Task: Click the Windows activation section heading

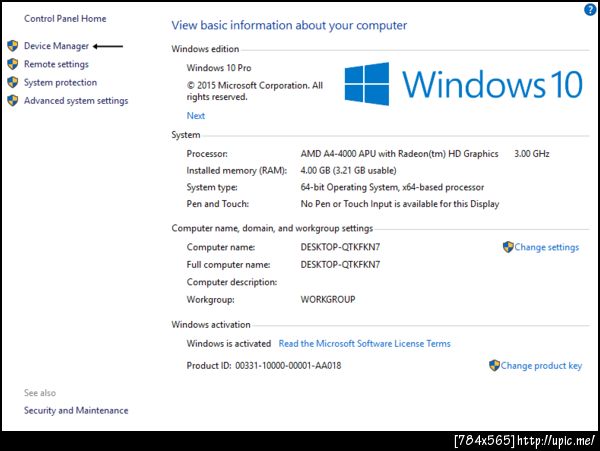Action: point(211,324)
